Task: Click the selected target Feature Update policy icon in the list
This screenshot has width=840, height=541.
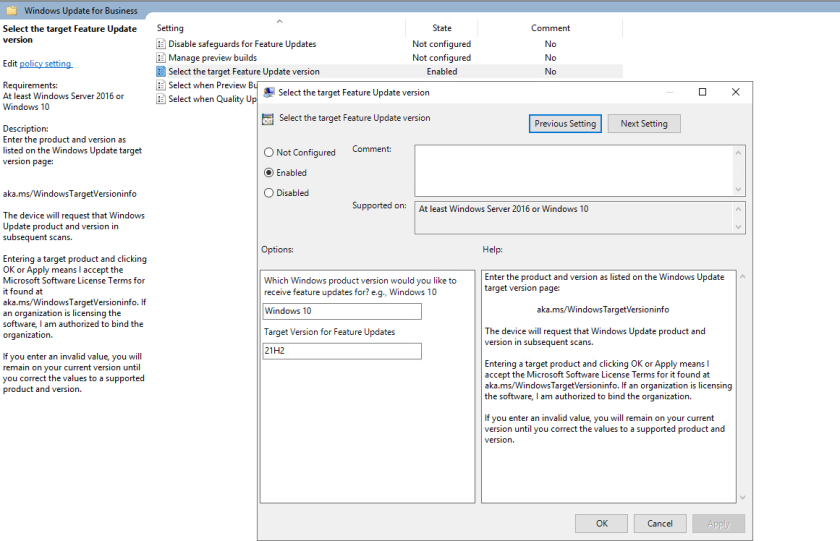Action: tap(161, 72)
